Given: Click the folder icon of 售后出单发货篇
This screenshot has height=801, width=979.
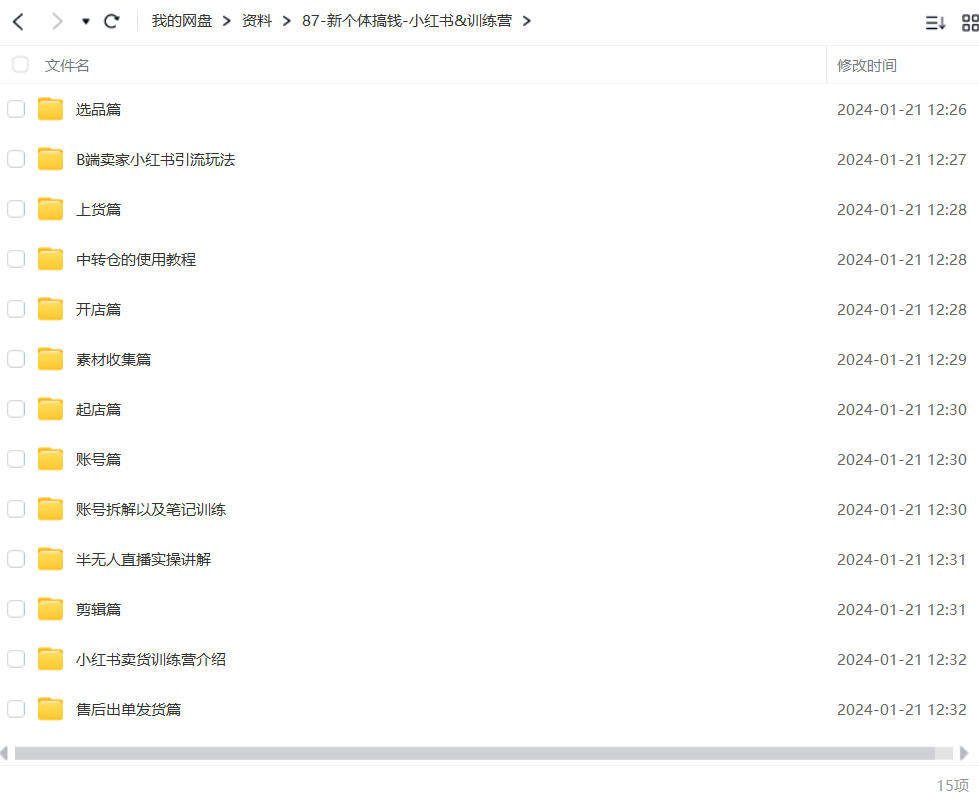Looking at the screenshot, I should [x=50, y=708].
